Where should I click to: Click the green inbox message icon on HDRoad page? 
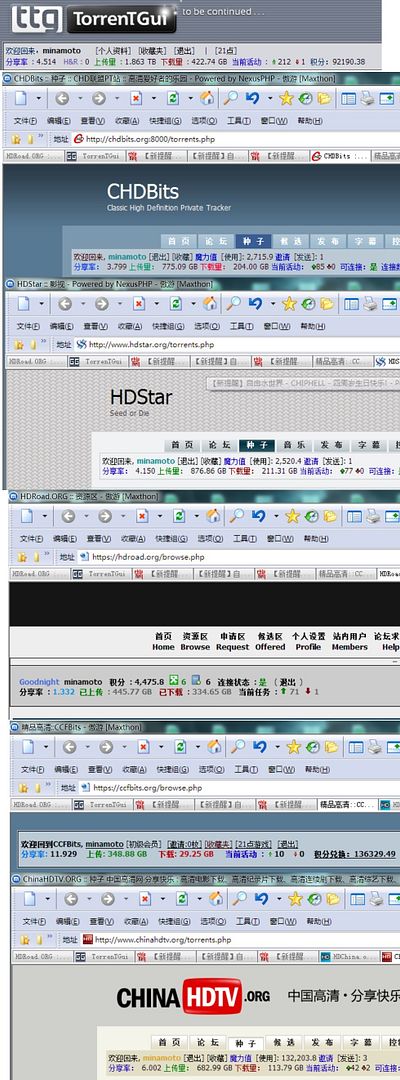[x=174, y=681]
